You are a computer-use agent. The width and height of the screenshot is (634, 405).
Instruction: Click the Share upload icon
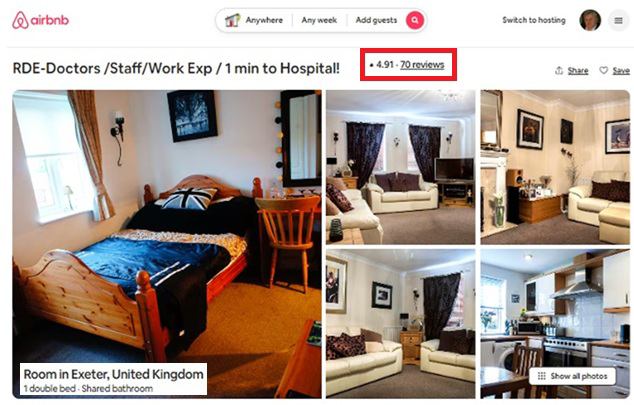click(x=559, y=70)
